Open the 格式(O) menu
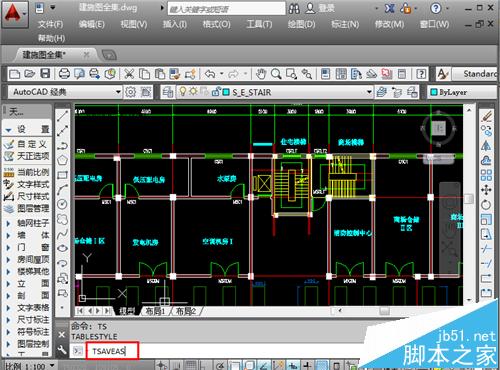 pyautogui.click(x=216, y=24)
